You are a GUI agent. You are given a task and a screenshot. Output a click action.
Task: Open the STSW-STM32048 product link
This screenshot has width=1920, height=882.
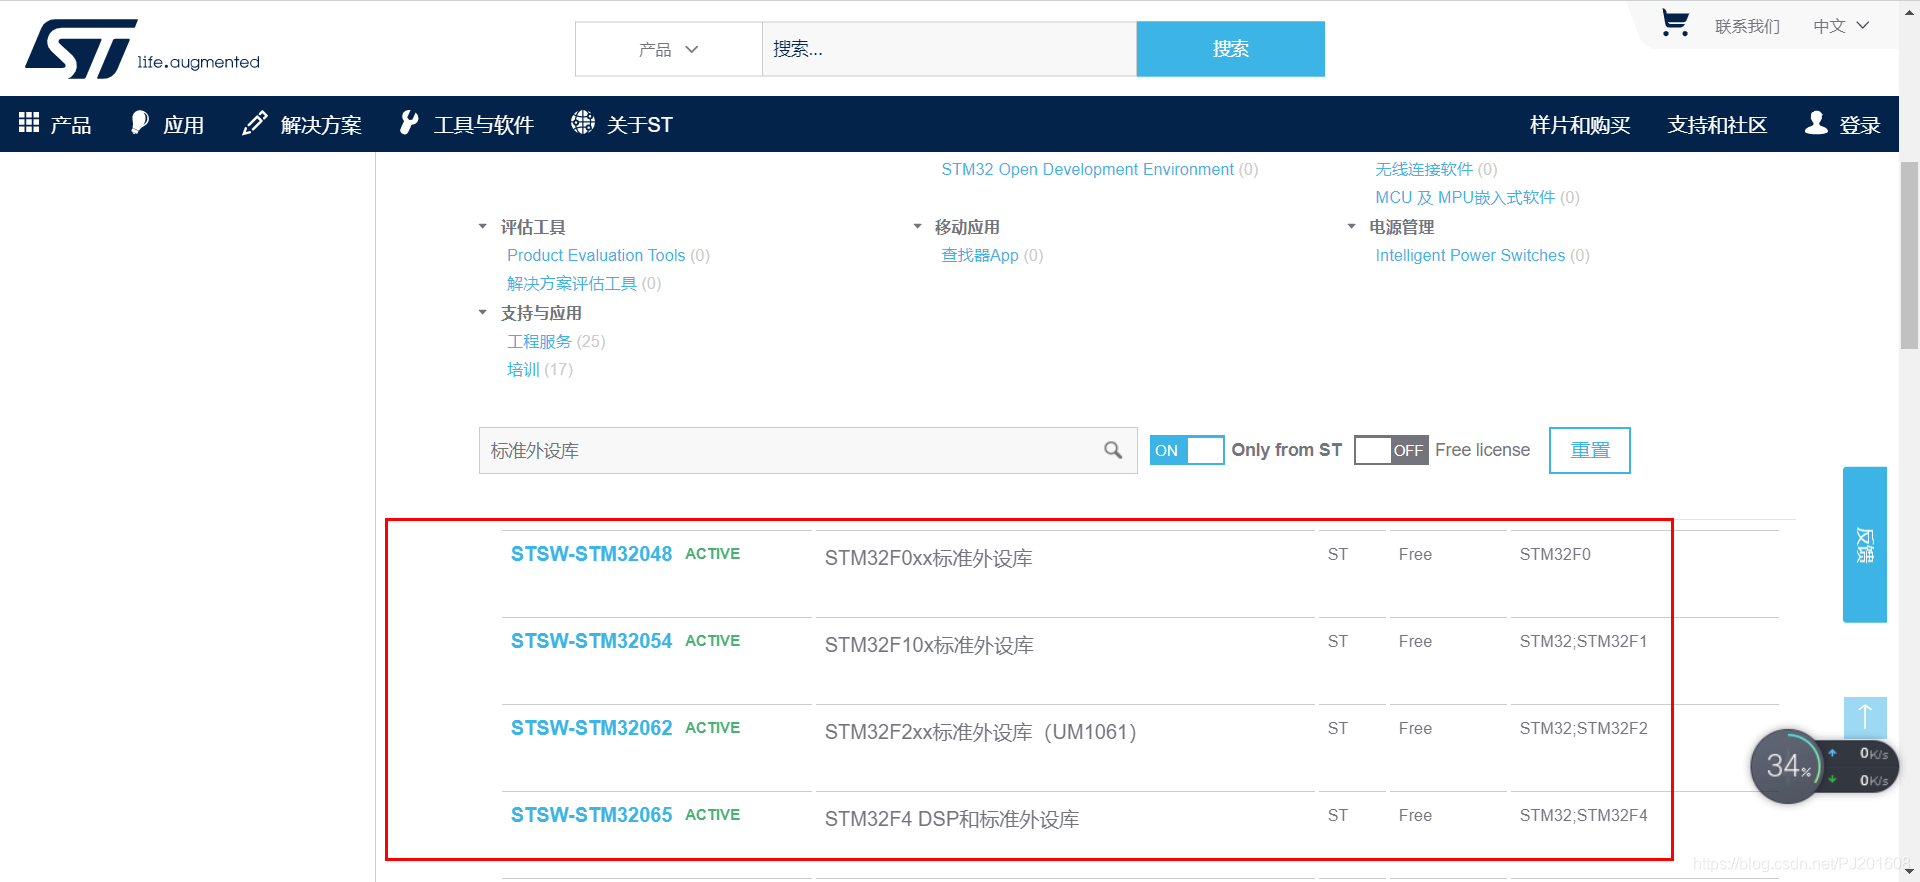click(x=591, y=554)
